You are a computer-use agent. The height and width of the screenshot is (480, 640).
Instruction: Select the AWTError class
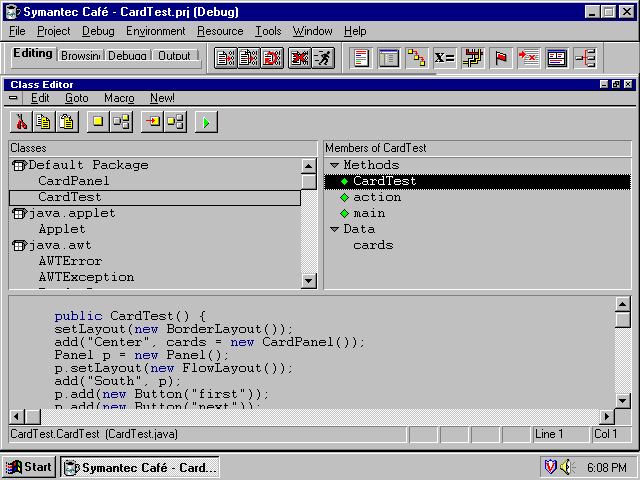(70, 262)
